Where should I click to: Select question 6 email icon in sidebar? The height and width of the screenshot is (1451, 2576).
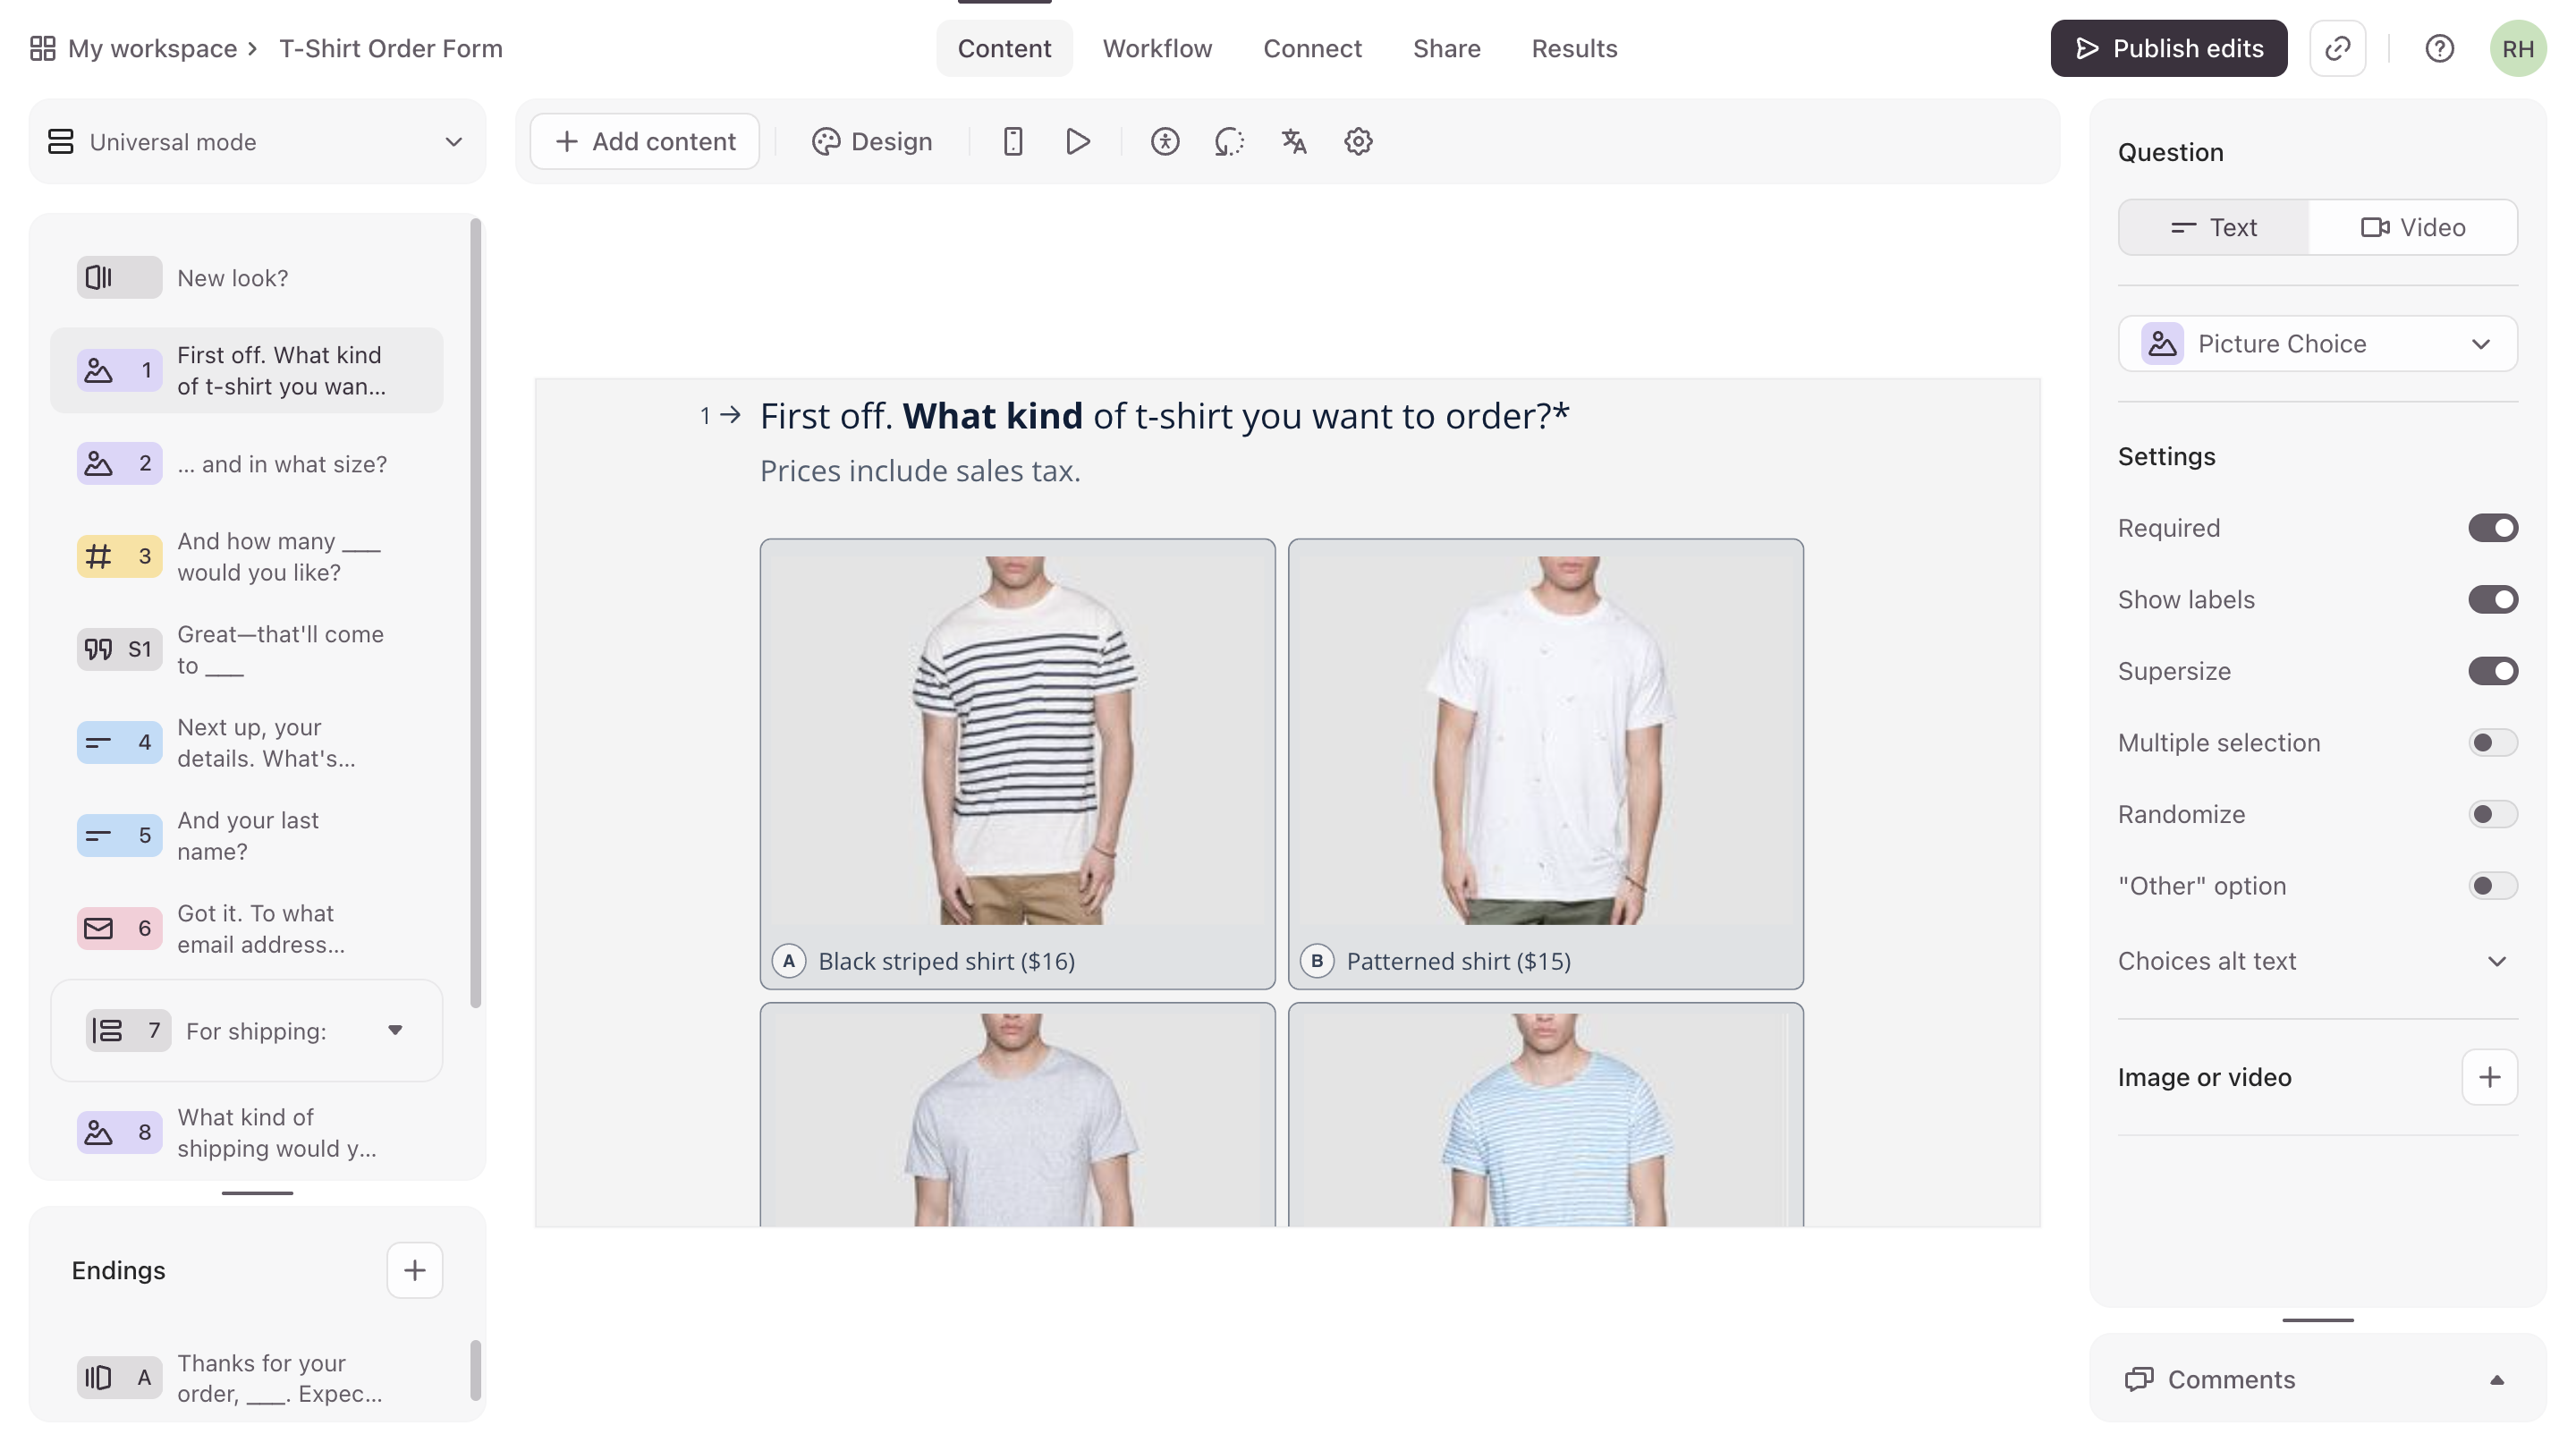pos(119,928)
